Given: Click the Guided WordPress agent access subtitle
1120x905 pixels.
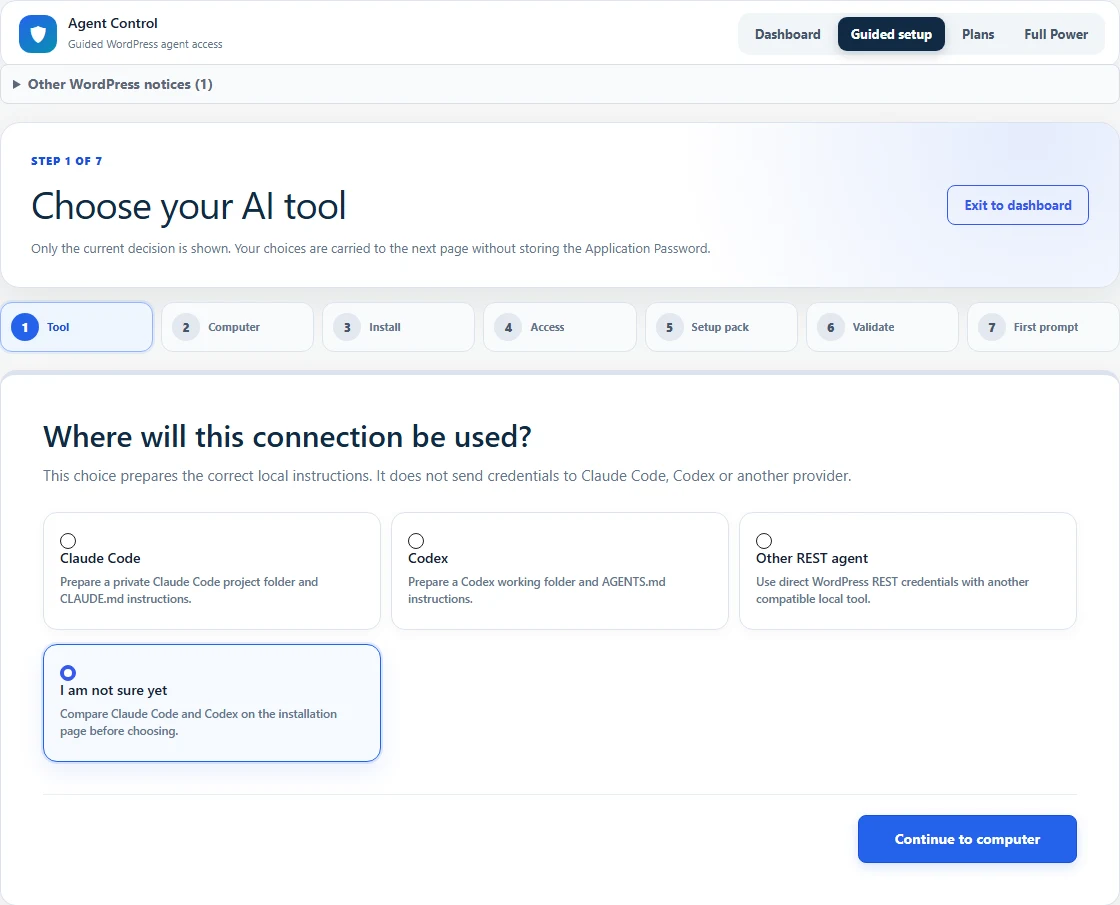Looking at the screenshot, I should coord(145,44).
